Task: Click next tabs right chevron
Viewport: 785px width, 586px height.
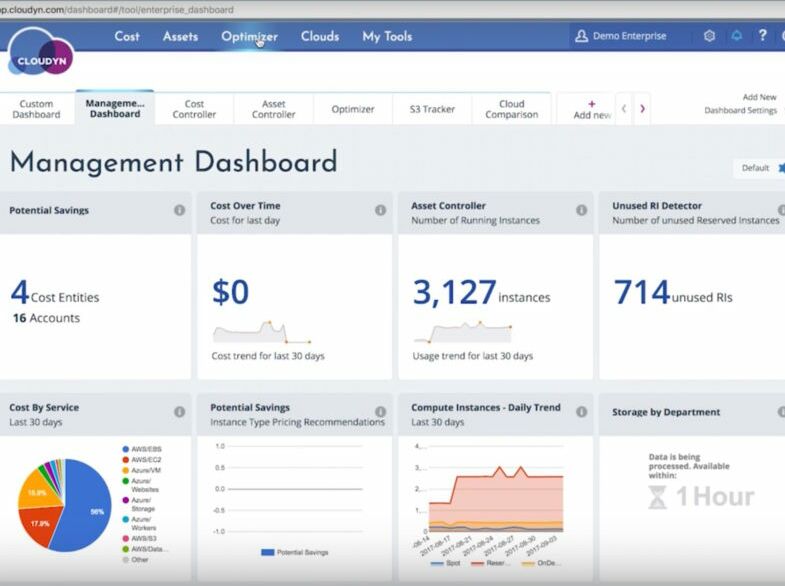Action: click(x=642, y=108)
